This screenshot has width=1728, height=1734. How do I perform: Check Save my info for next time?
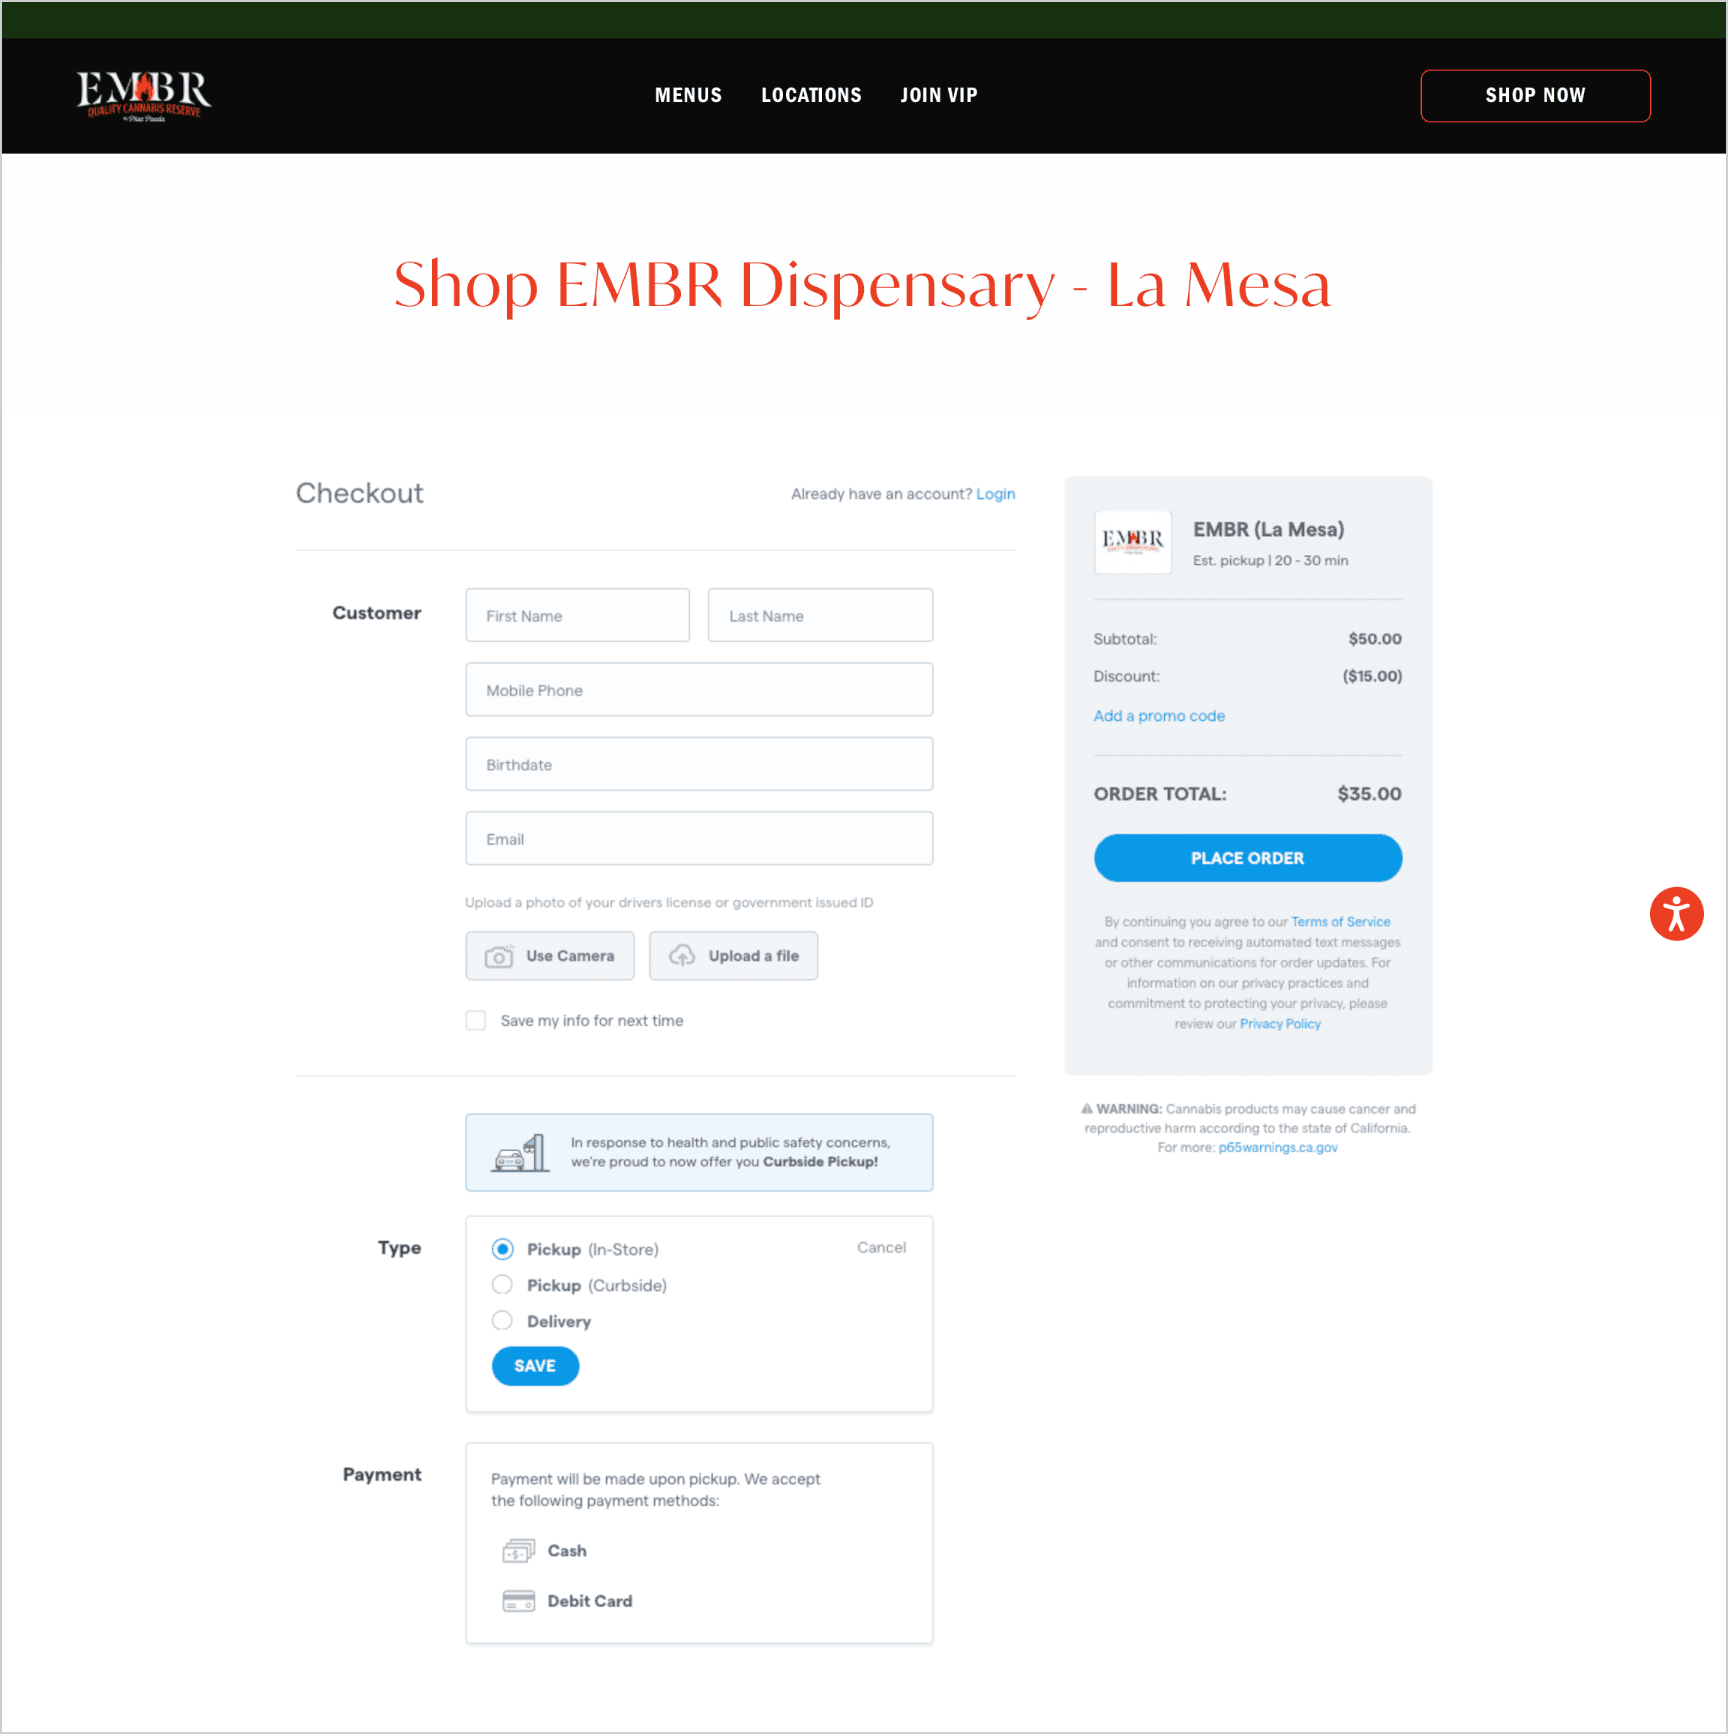pos(476,1021)
